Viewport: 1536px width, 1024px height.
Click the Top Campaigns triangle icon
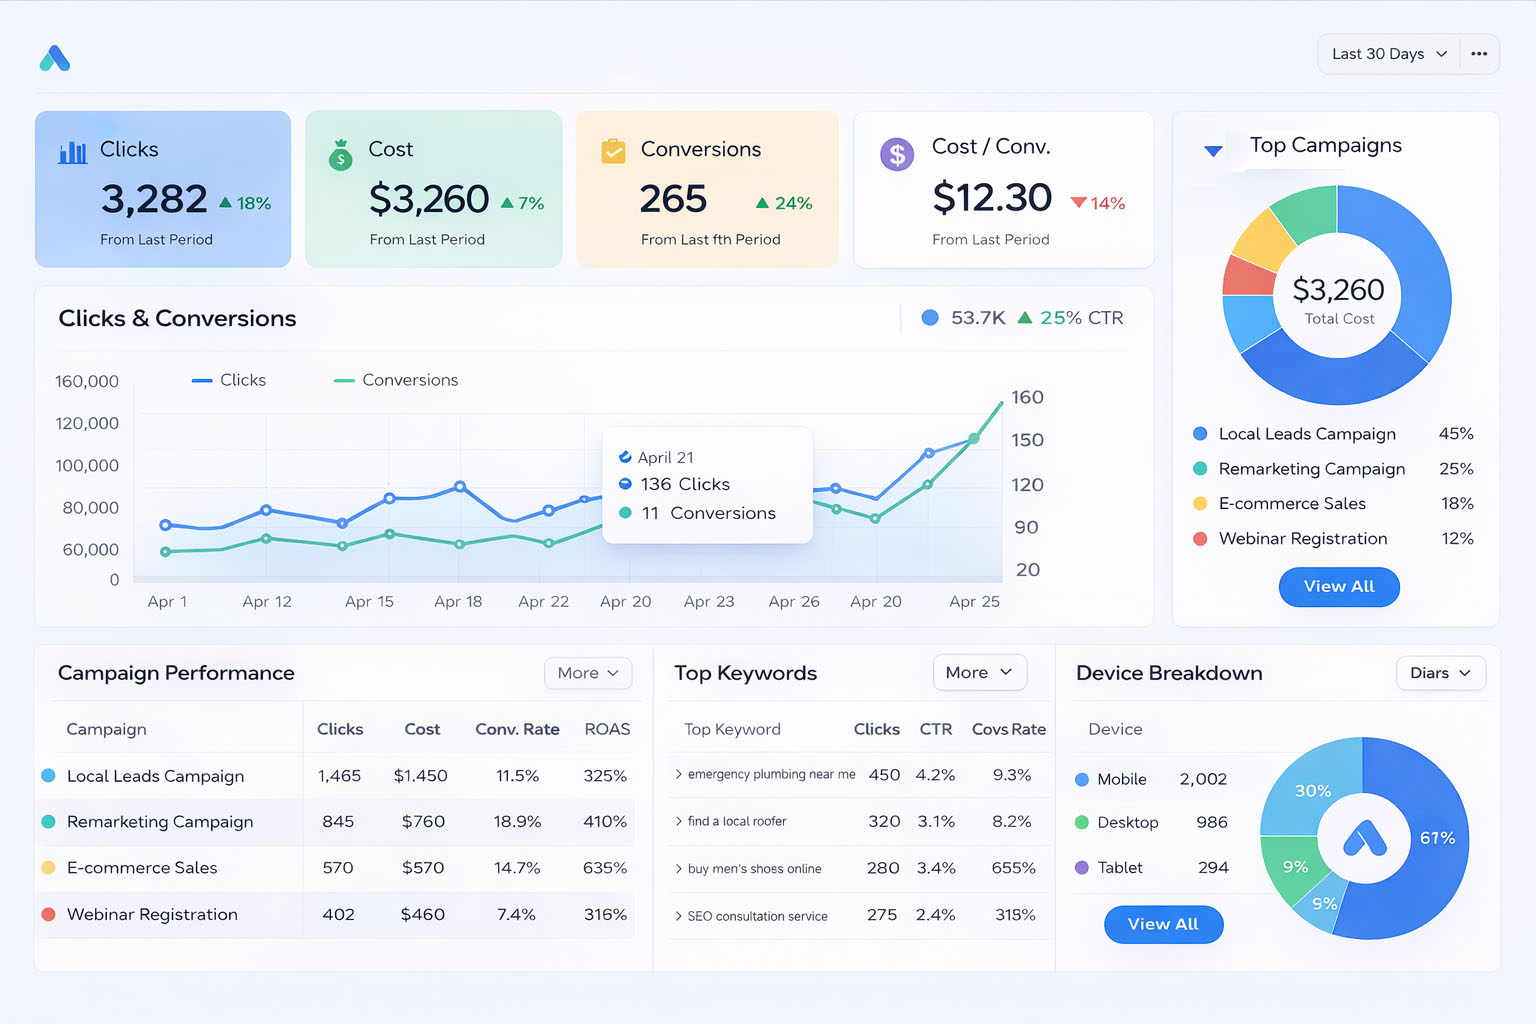click(x=1213, y=151)
